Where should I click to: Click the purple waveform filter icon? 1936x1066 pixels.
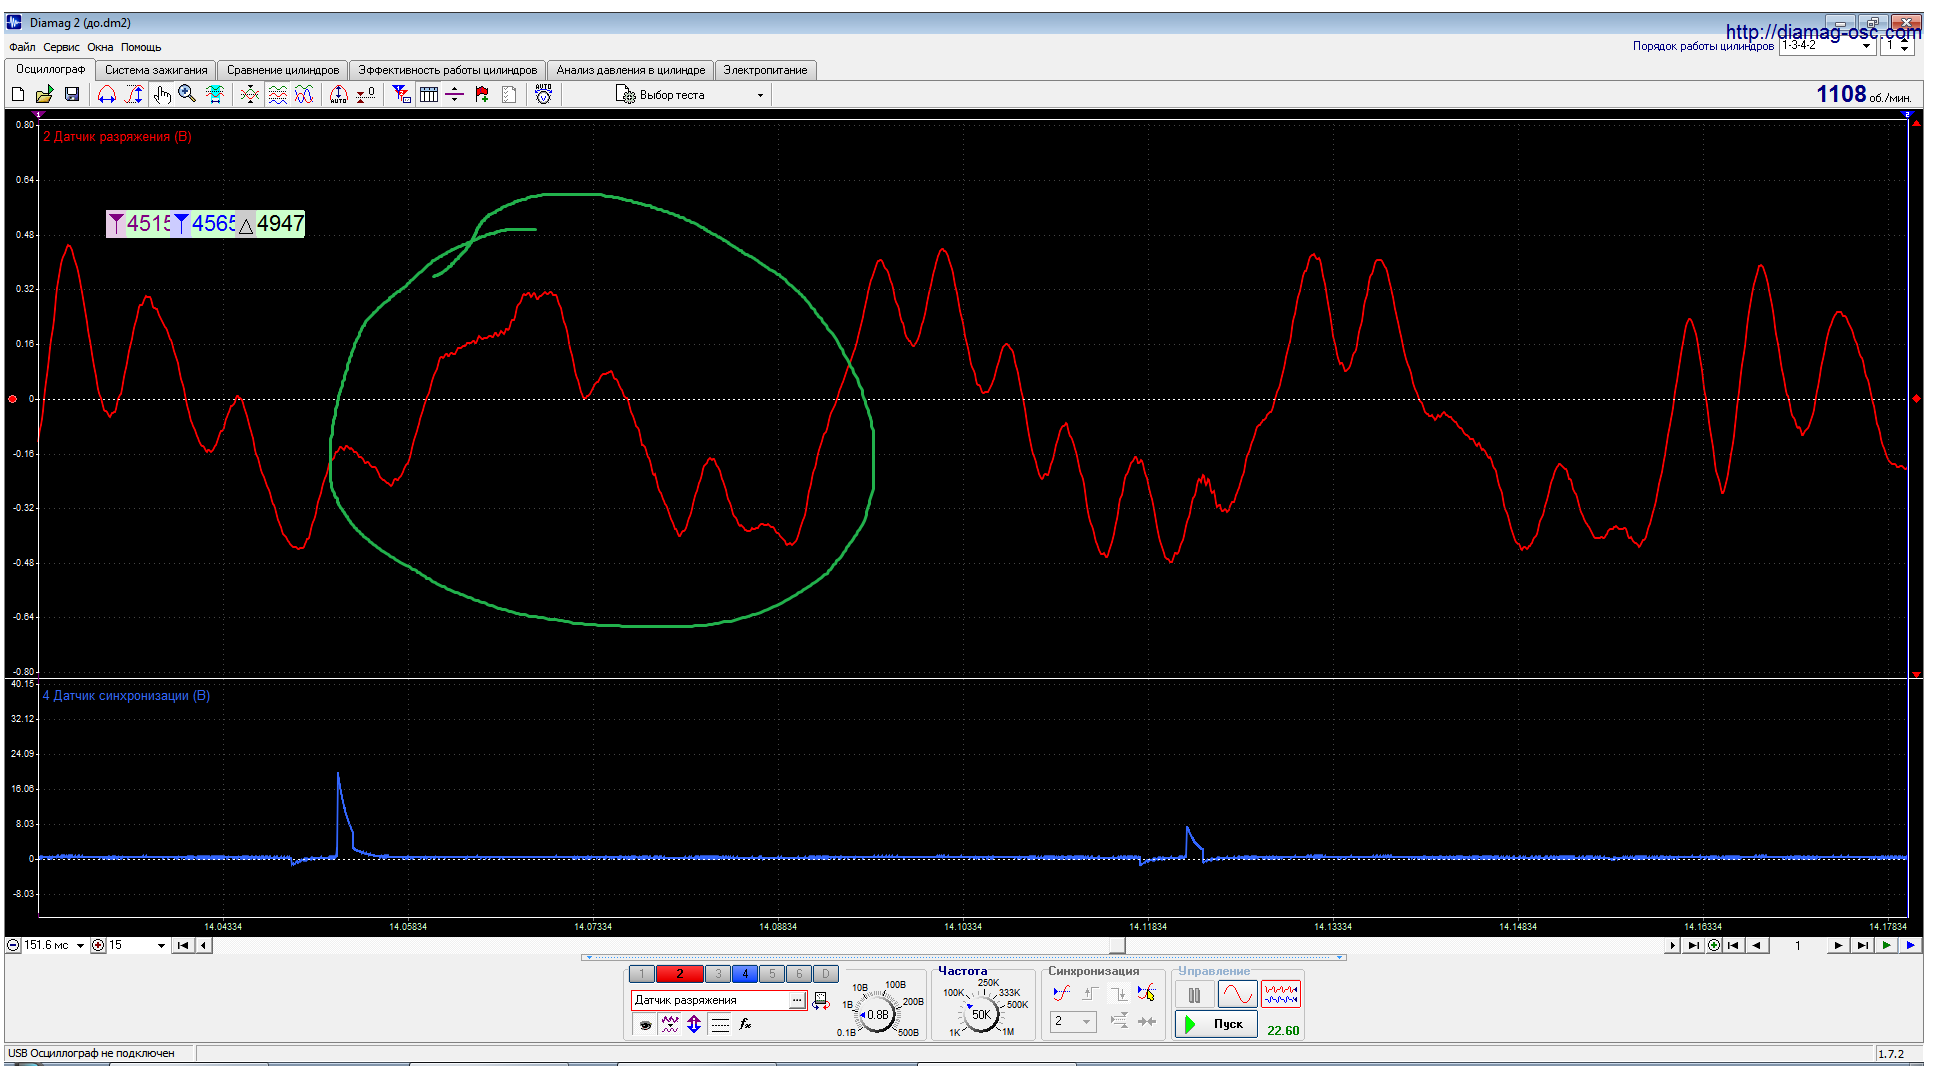click(x=670, y=1025)
